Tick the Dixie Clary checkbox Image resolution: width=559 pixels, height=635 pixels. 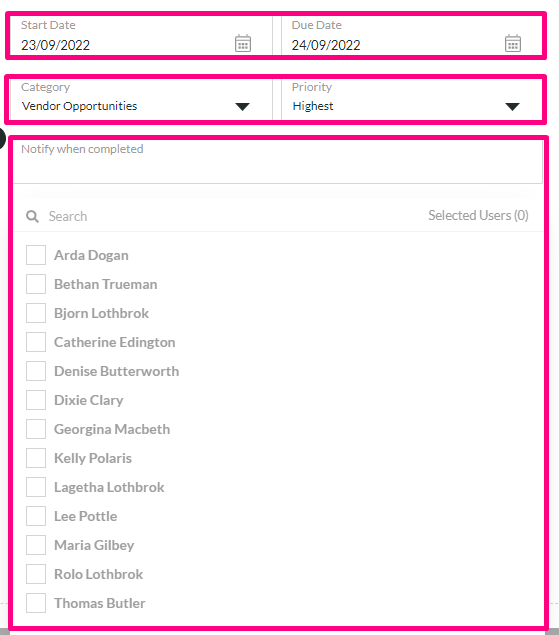pos(36,400)
